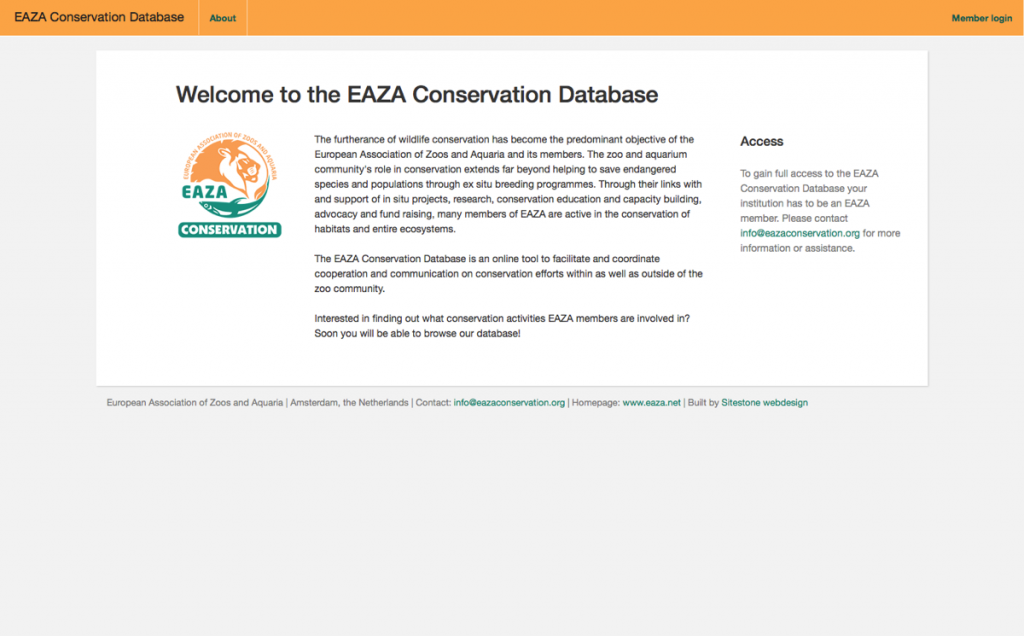1024x636 pixels.
Task: Click the paragraph starting "The furtherance of wildlife"
Action: tap(508, 184)
